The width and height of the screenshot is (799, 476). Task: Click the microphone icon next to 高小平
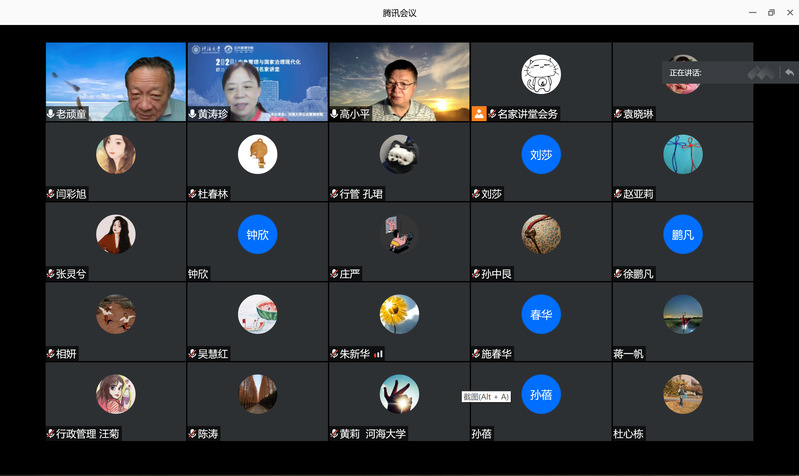[334, 114]
